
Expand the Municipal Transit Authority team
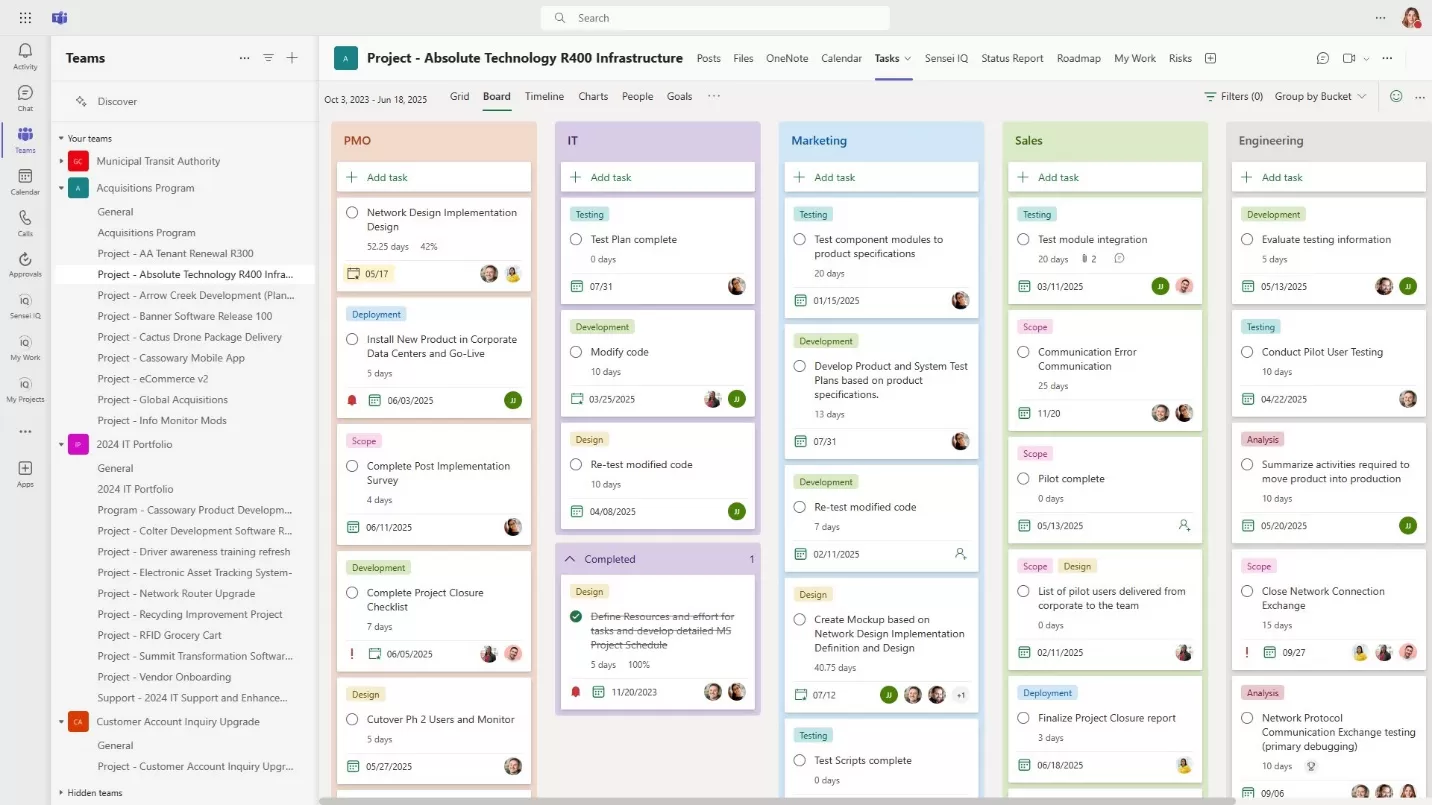[x=60, y=161]
